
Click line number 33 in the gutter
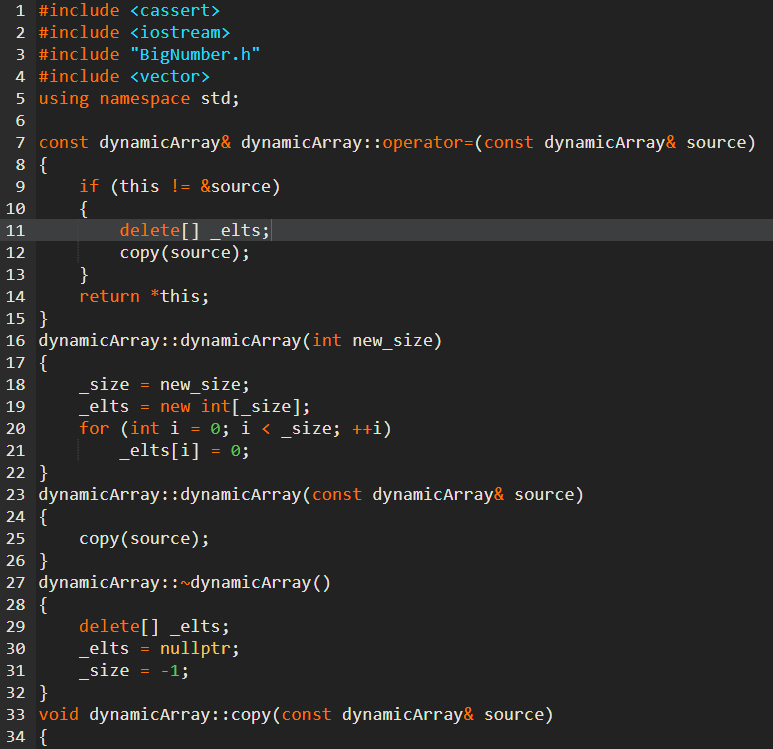tap(15, 714)
